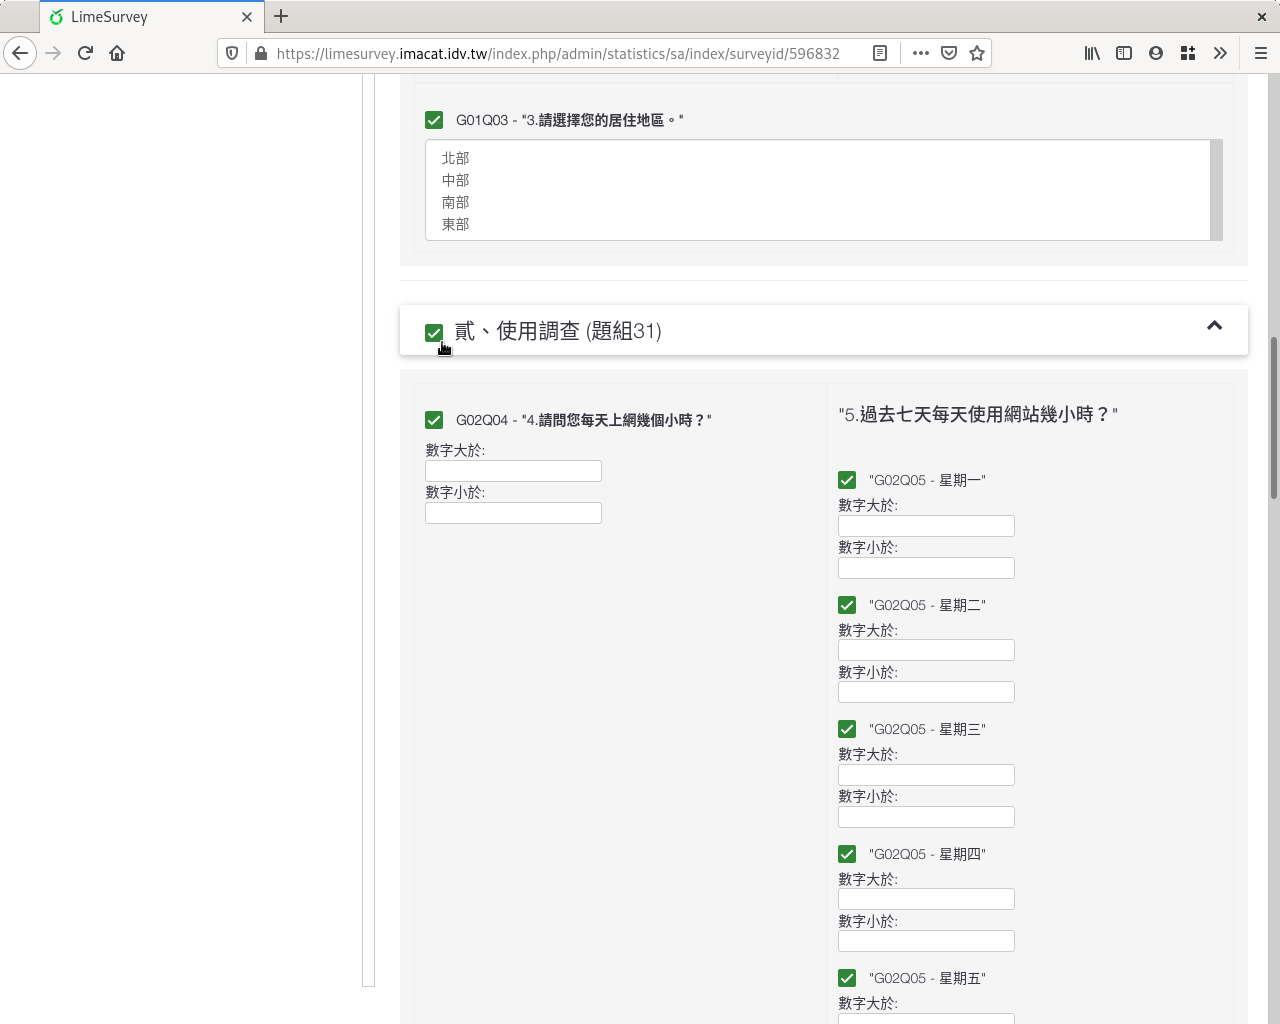The image size is (1280, 1024).
Task: Focus 星期一 數字小於 input field
Action: tap(926, 568)
